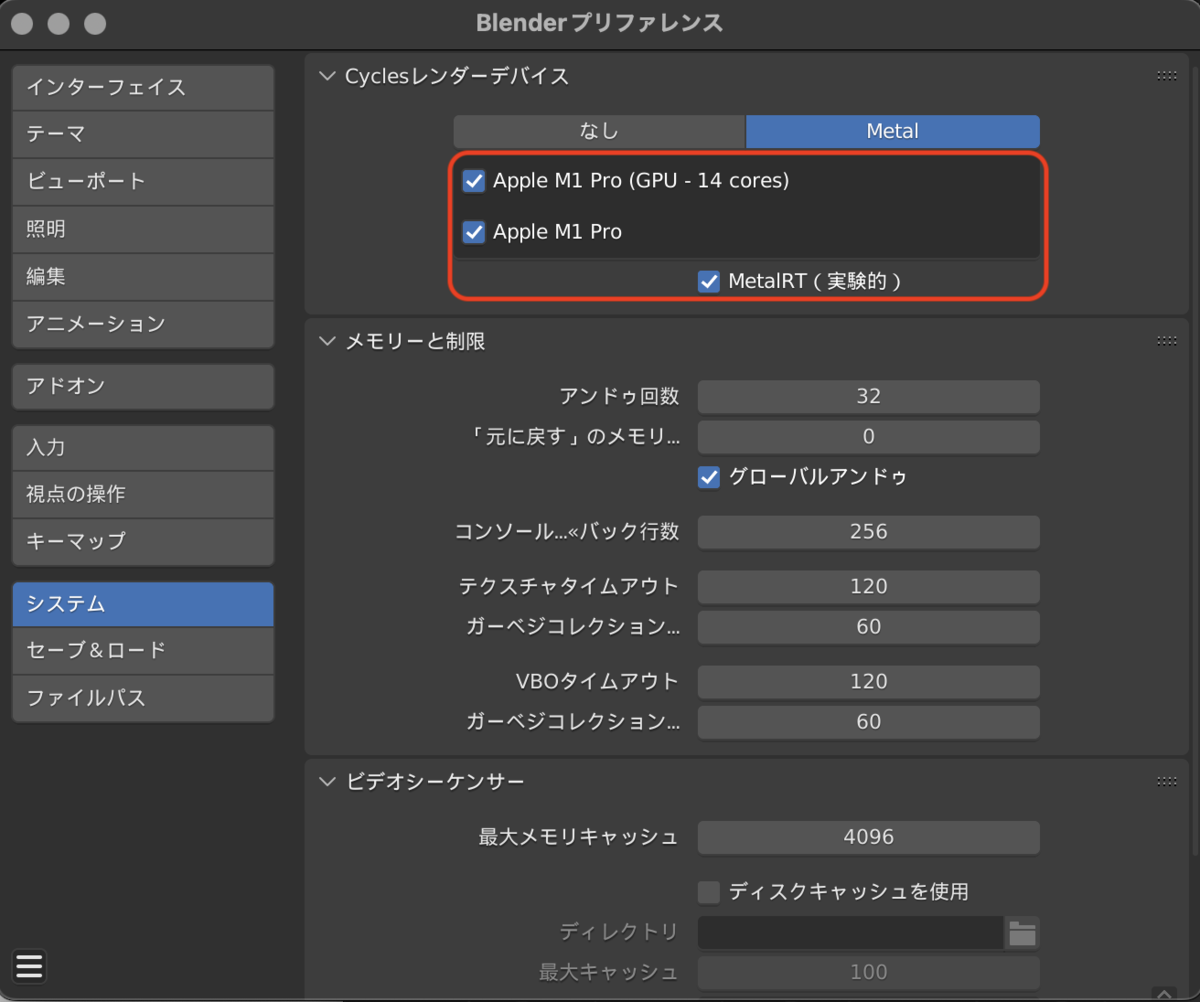Click garbage collection field below テクスチャタイムアウト
The width and height of the screenshot is (1200, 1002).
point(868,627)
